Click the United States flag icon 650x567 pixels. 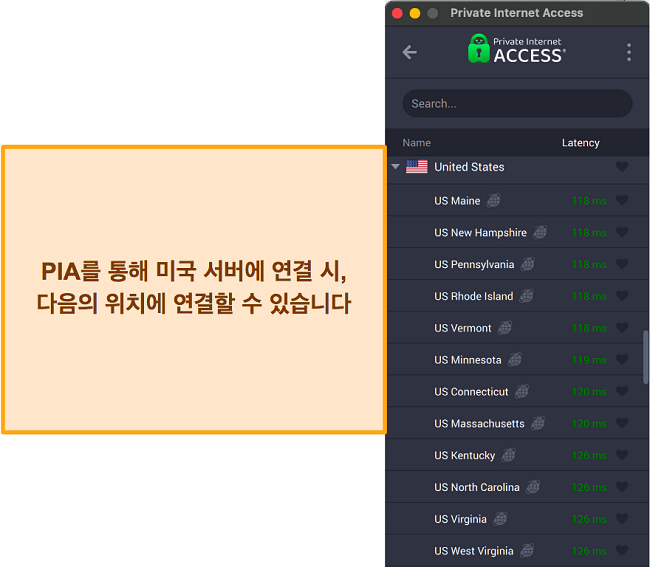416,167
